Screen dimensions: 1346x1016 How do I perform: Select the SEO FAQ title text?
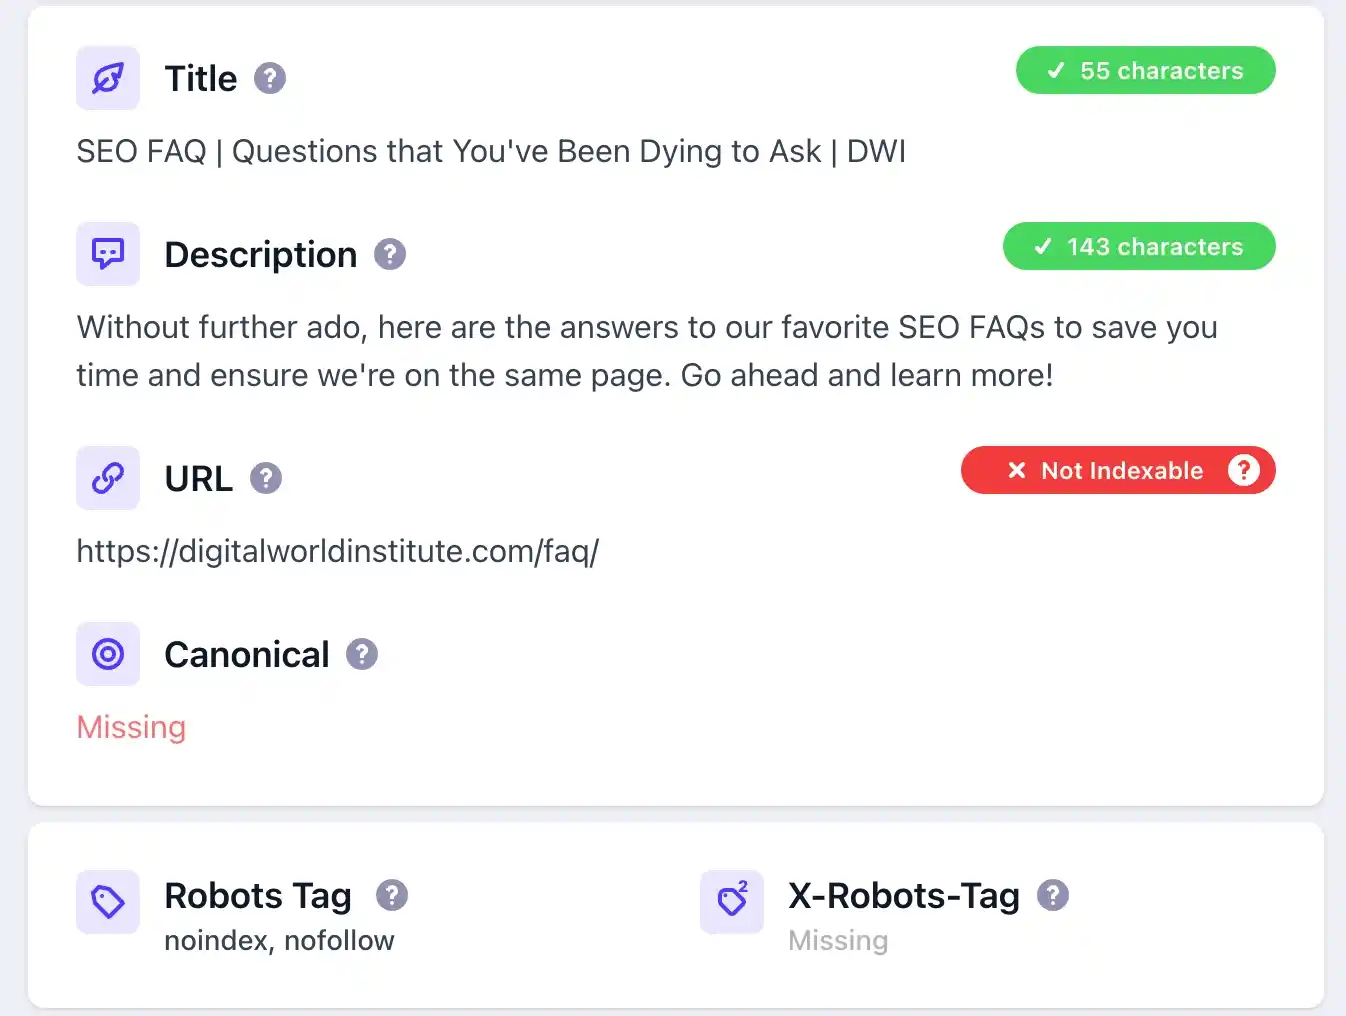(491, 151)
